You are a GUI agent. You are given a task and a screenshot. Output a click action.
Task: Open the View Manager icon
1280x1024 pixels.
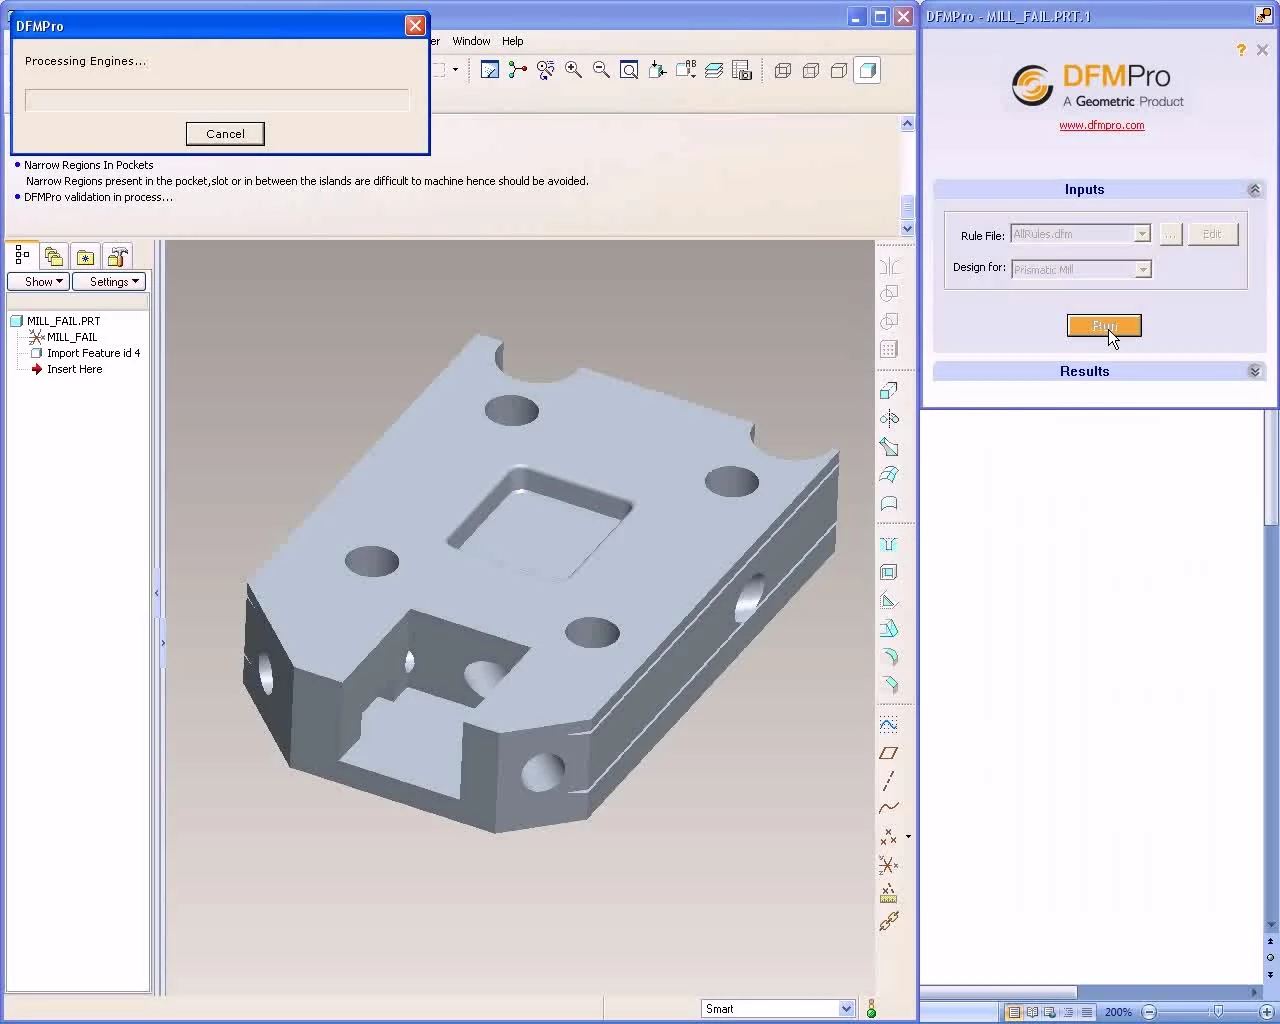click(x=742, y=70)
